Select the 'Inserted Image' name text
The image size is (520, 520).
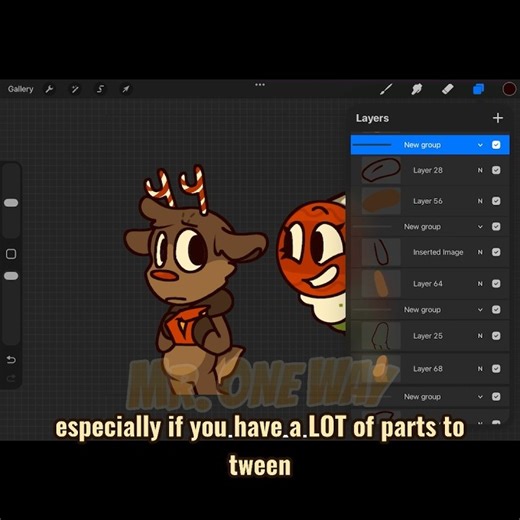point(438,252)
